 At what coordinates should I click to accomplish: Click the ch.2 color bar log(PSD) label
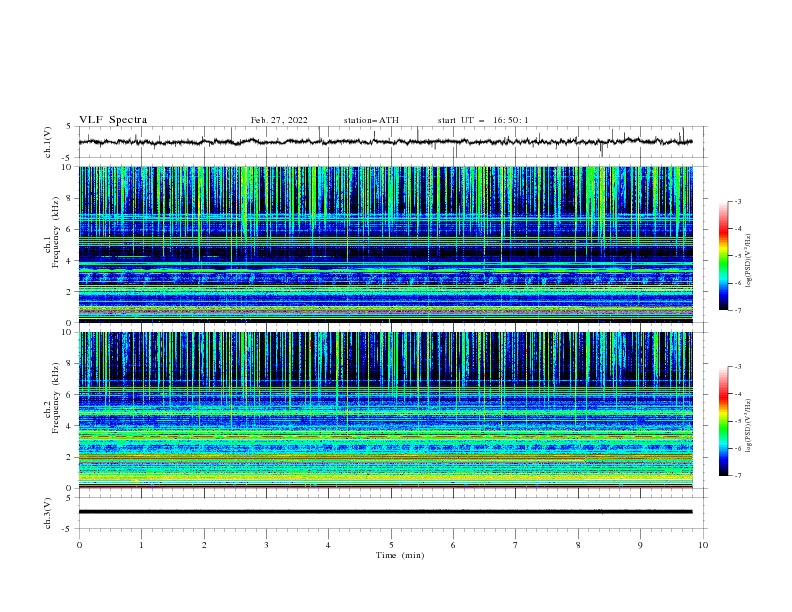coord(748,426)
